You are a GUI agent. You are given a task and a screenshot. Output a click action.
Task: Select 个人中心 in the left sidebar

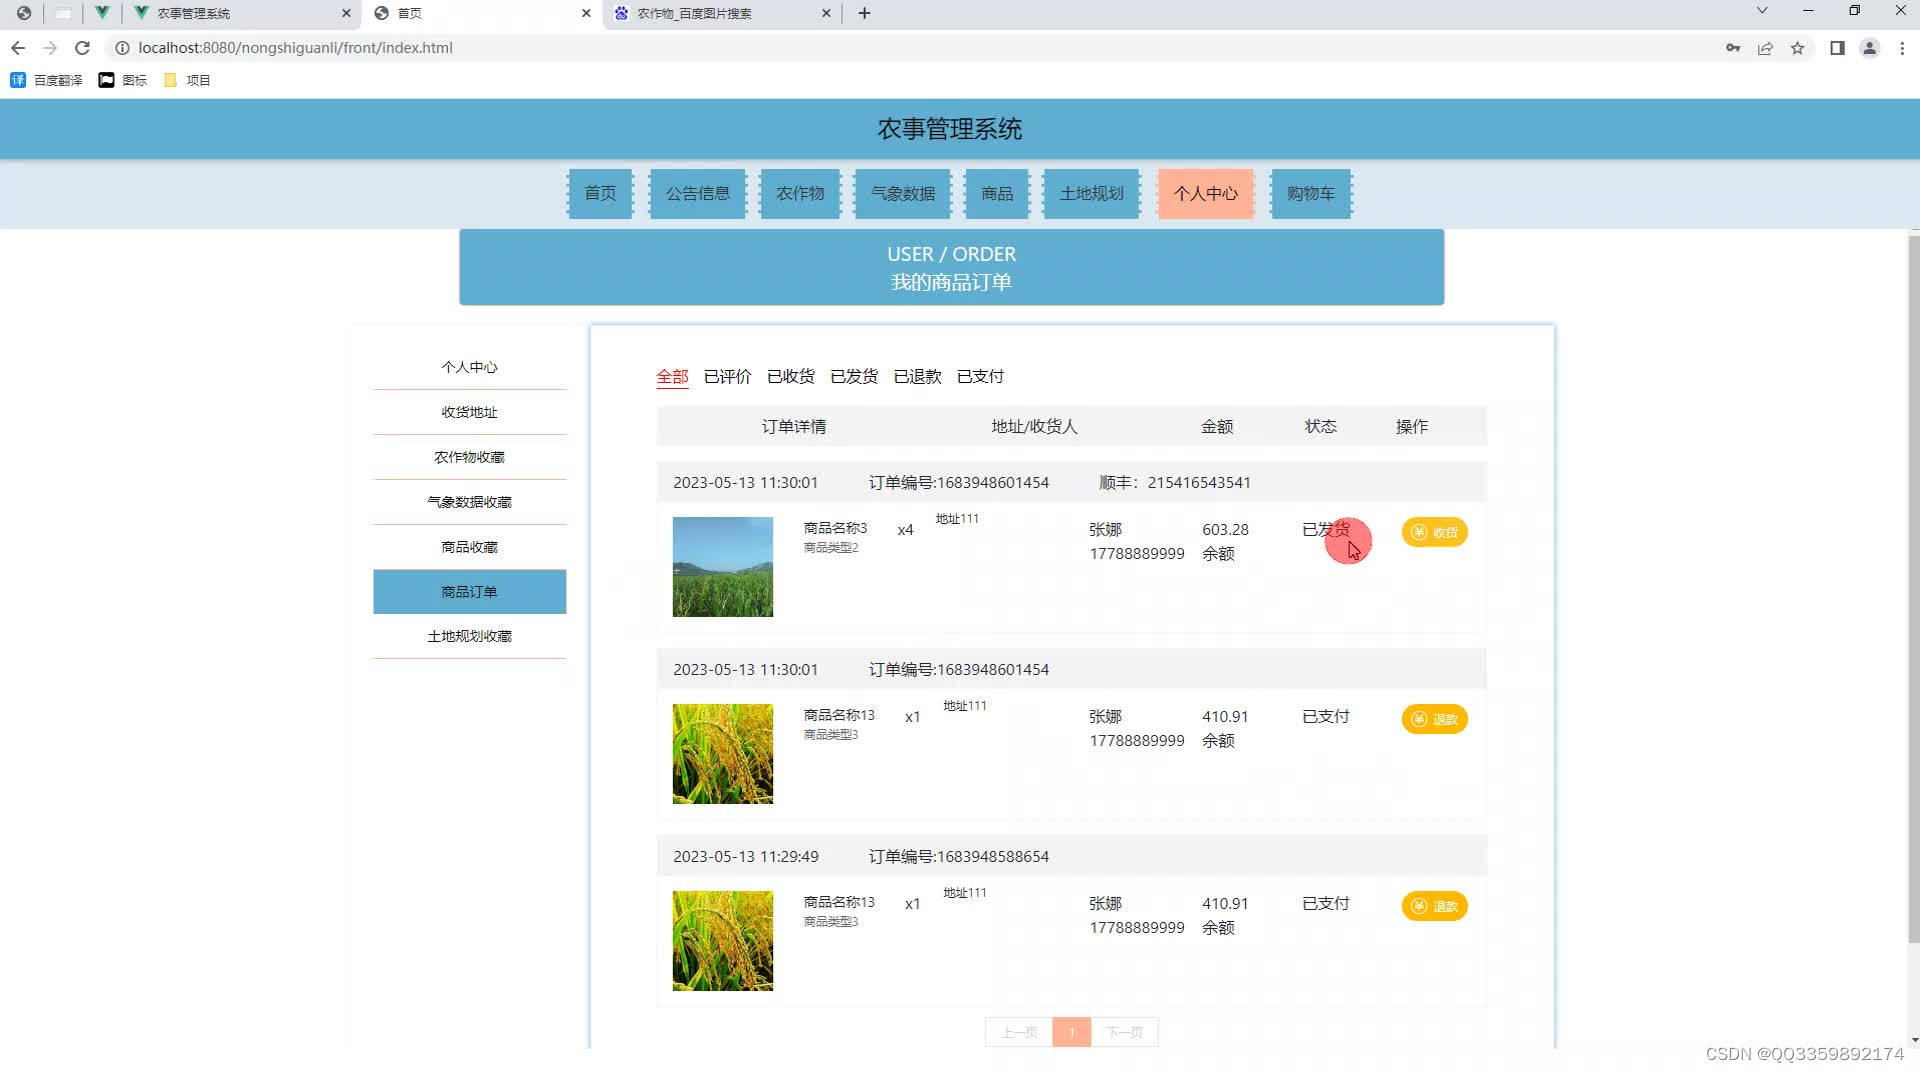click(469, 367)
